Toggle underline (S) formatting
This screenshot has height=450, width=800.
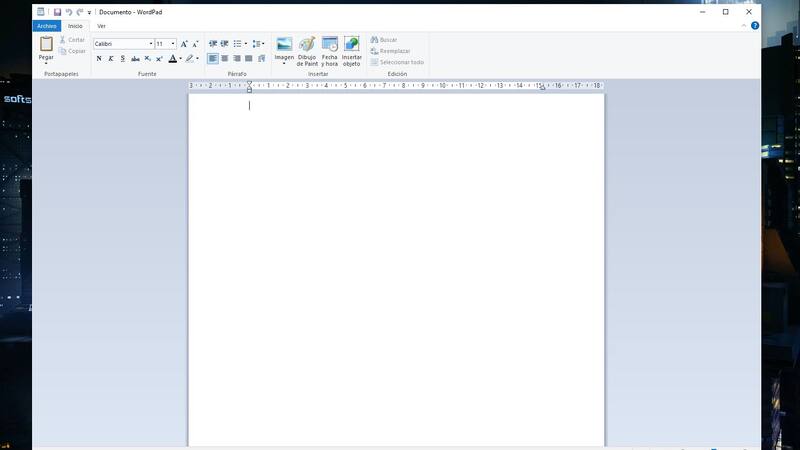[123, 59]
